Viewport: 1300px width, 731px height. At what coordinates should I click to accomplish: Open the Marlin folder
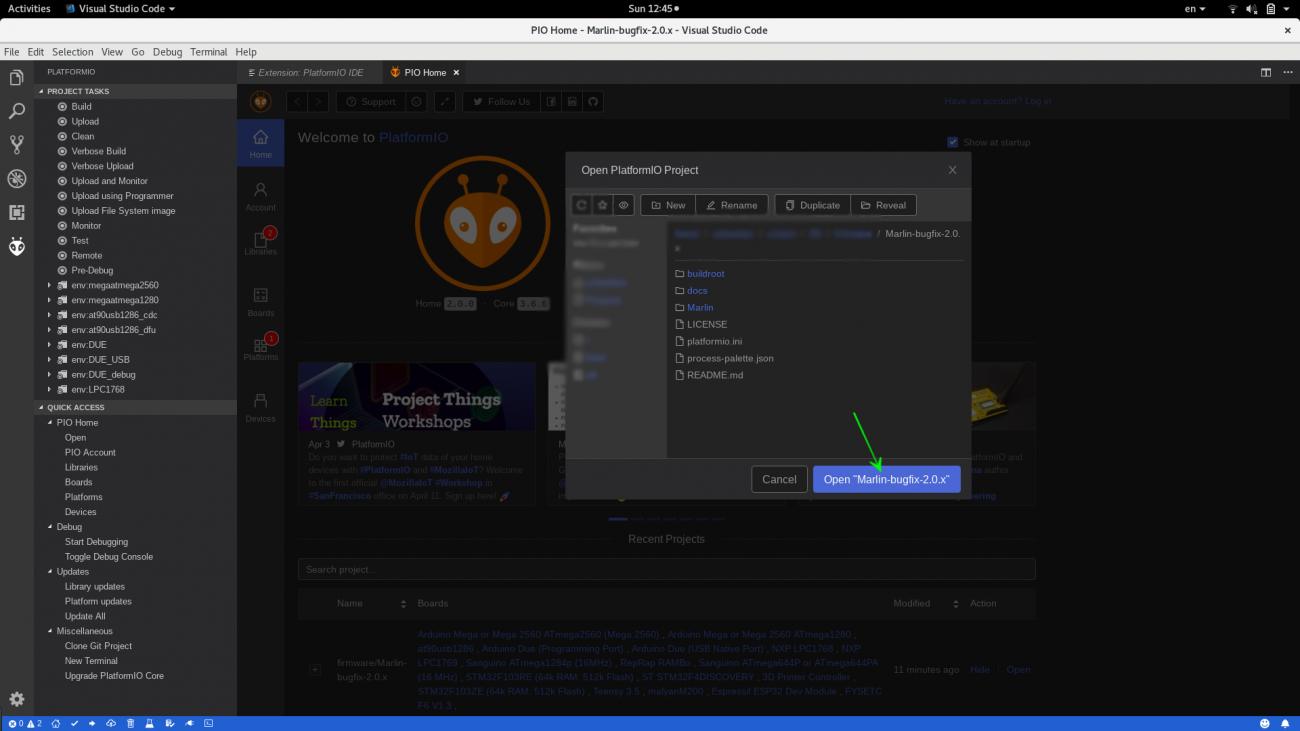[x=700, y=307]
